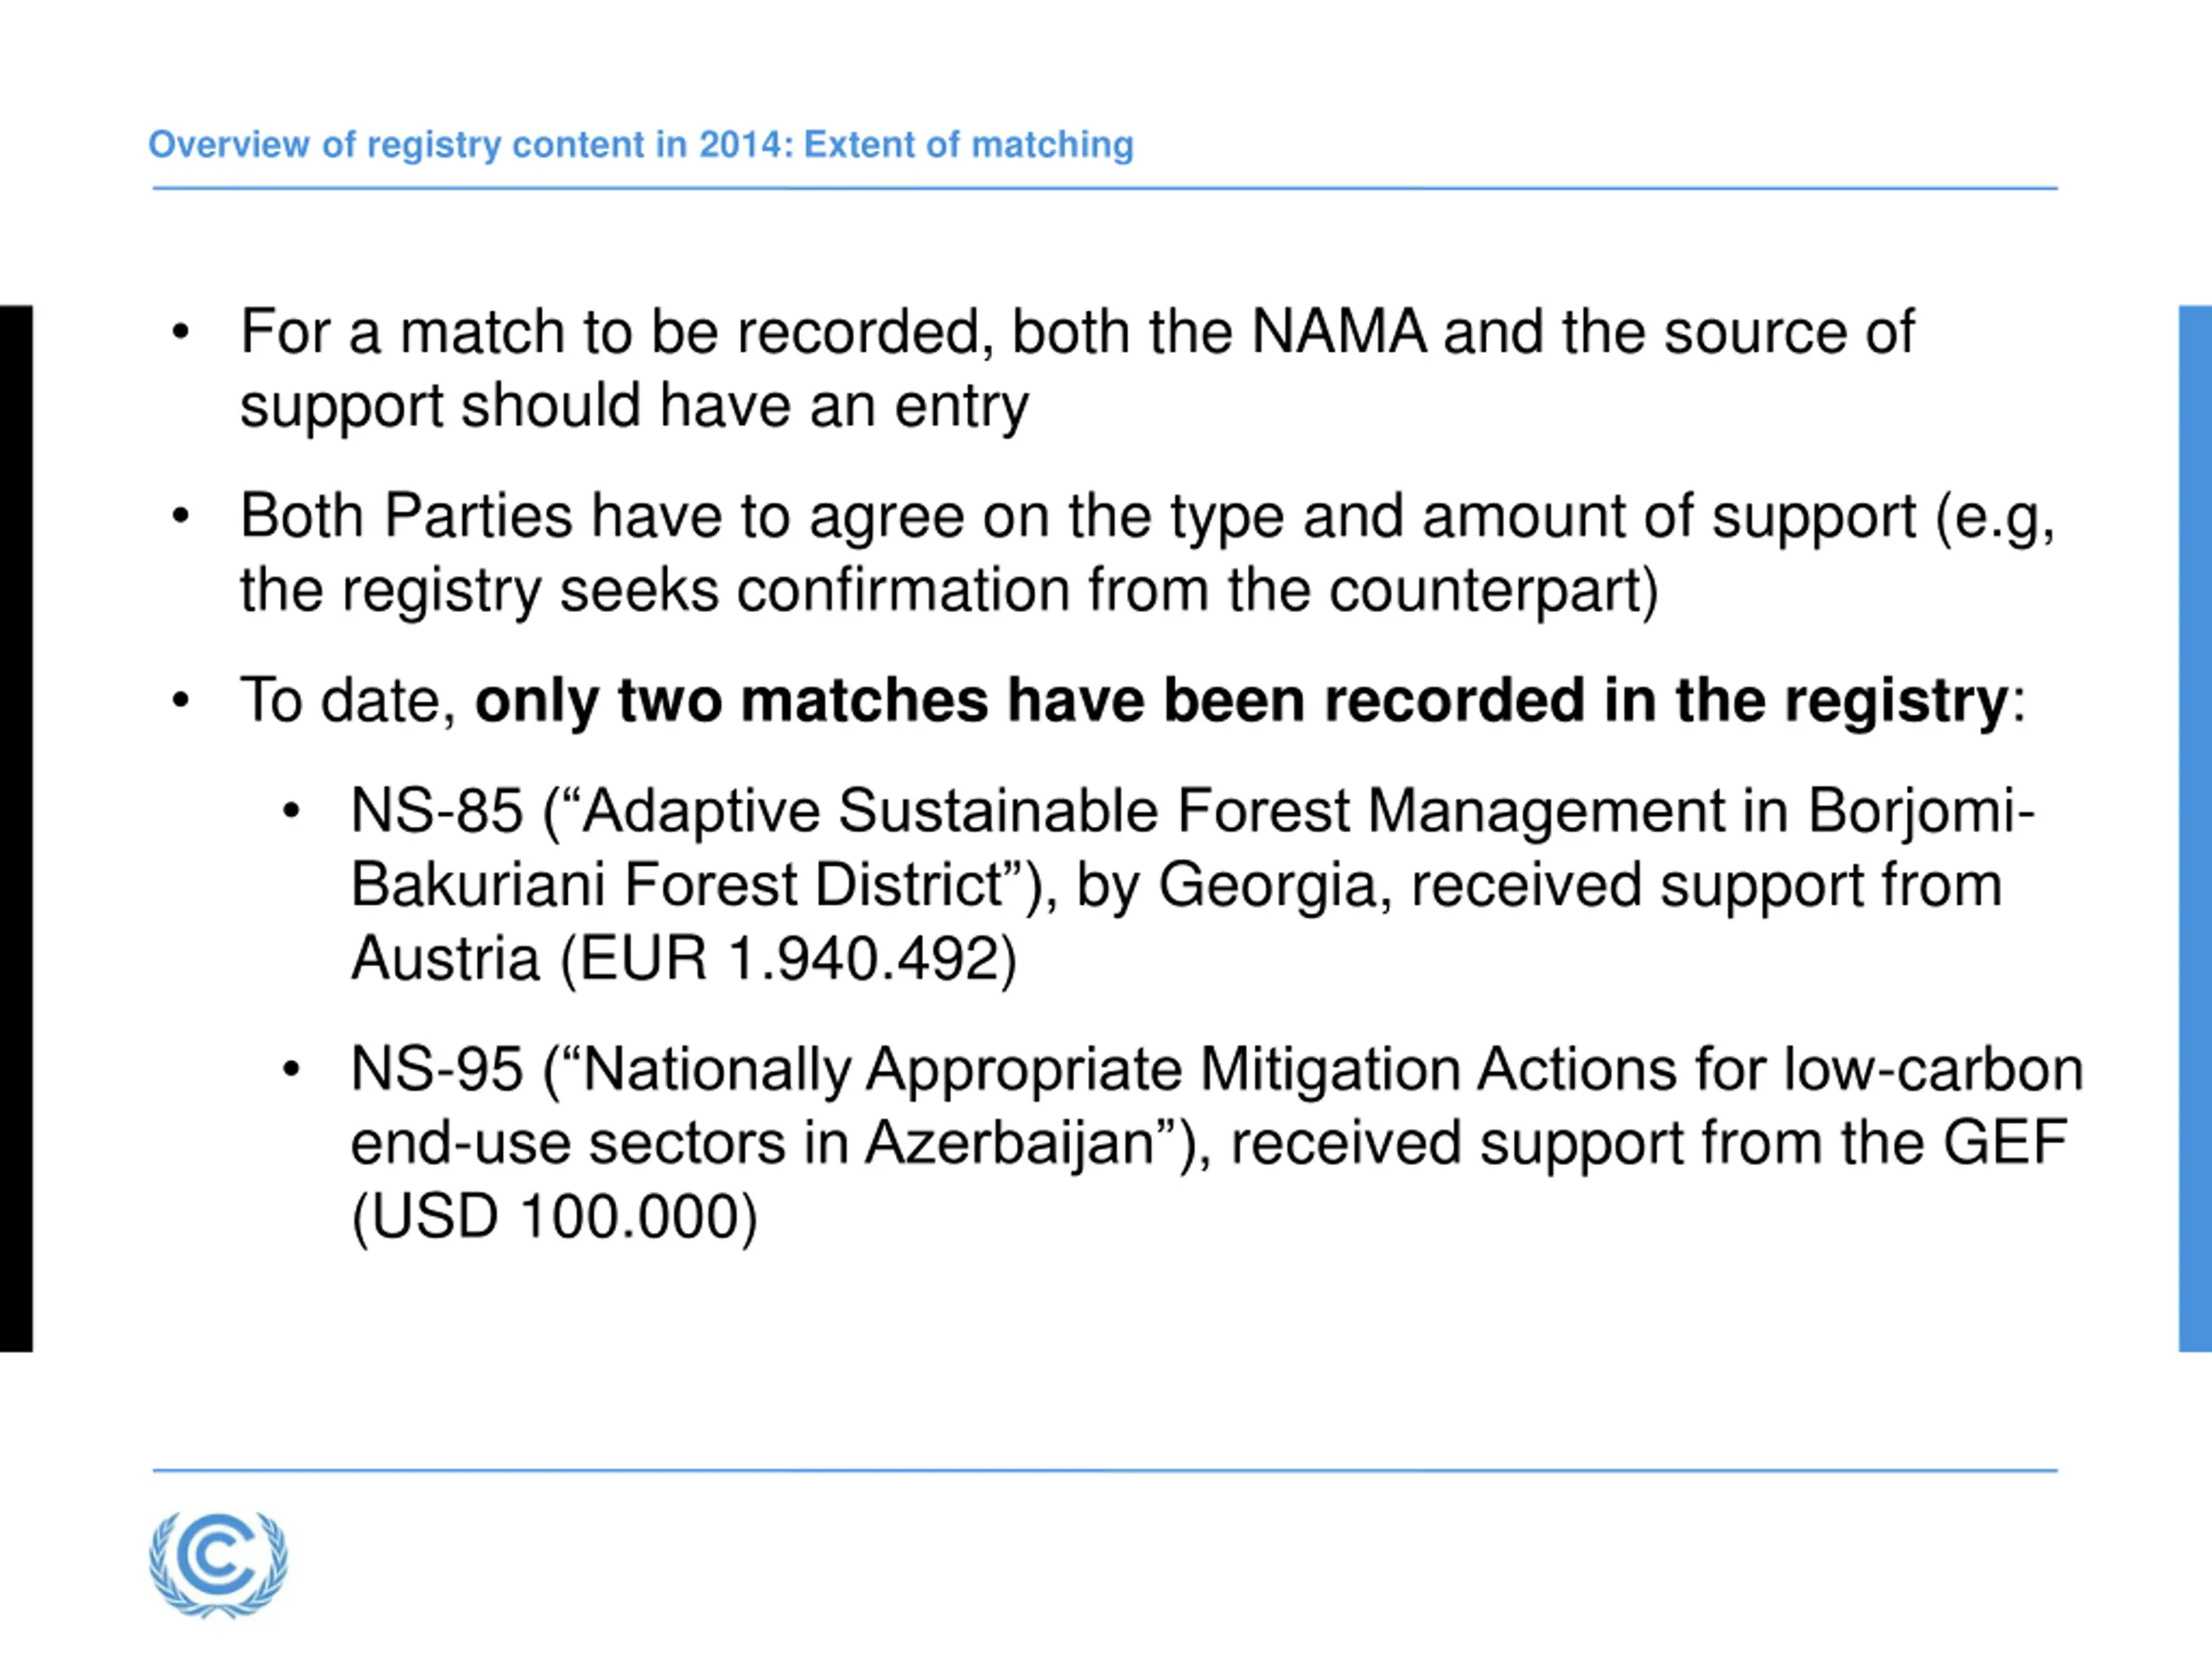Image resolution: width=2212 pixels, height=1659 pixels.
Task: Click the blue line under the title
Action: pyautogui.click(x=1105, y=188)
